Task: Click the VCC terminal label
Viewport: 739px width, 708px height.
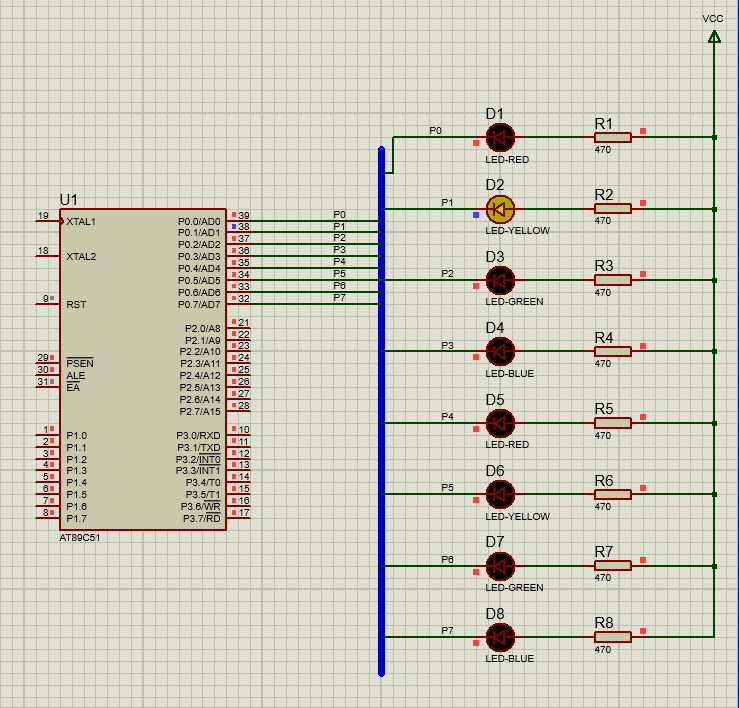Action: 713,19
